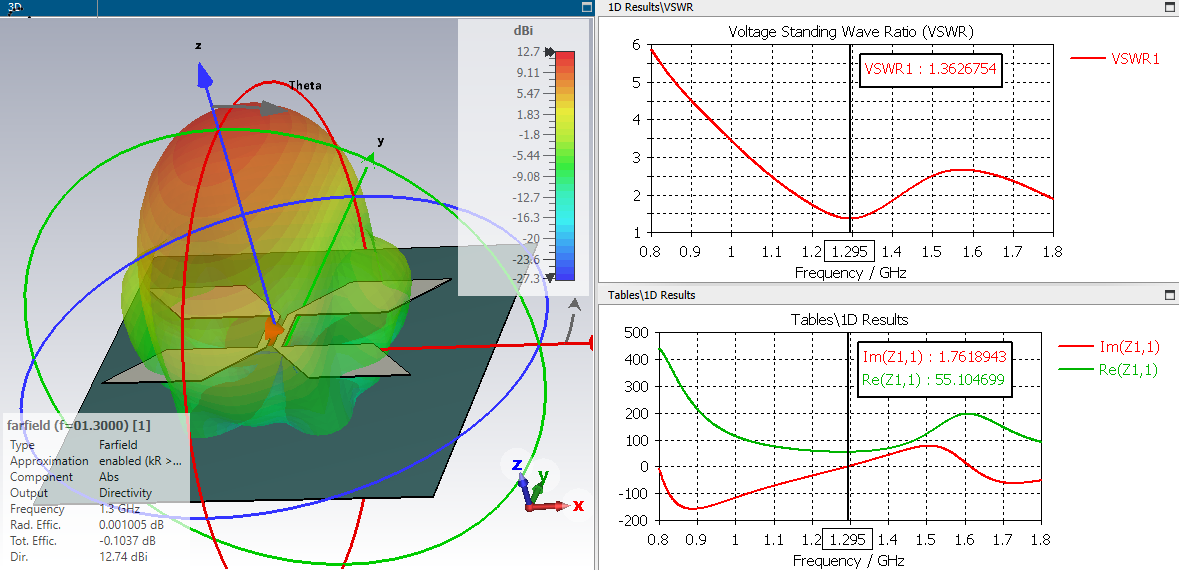Image resolution: width=1179 pixels, height=570 pixels.
Task: Click the orange feed port arrow on the antenna
Action: click(x=275, y=329)
